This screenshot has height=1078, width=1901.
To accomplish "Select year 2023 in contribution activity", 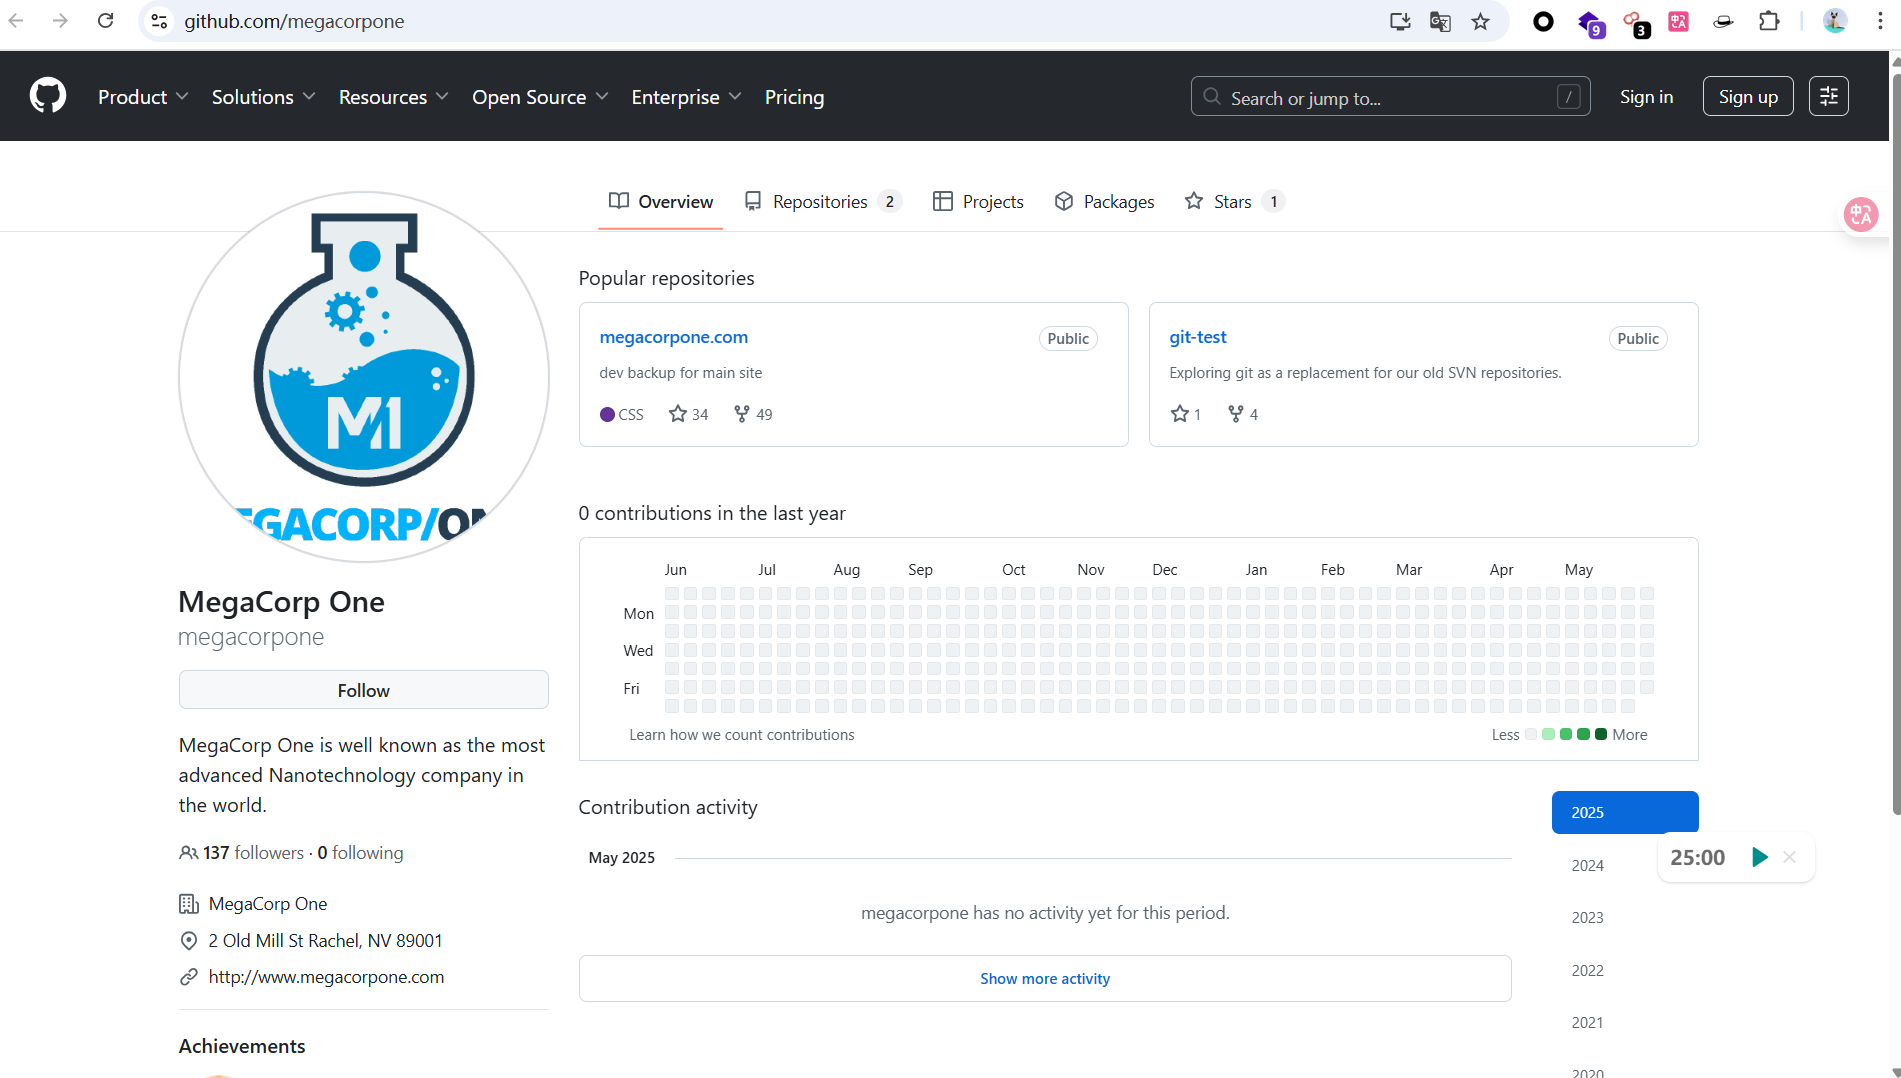I will [1588, 917].
